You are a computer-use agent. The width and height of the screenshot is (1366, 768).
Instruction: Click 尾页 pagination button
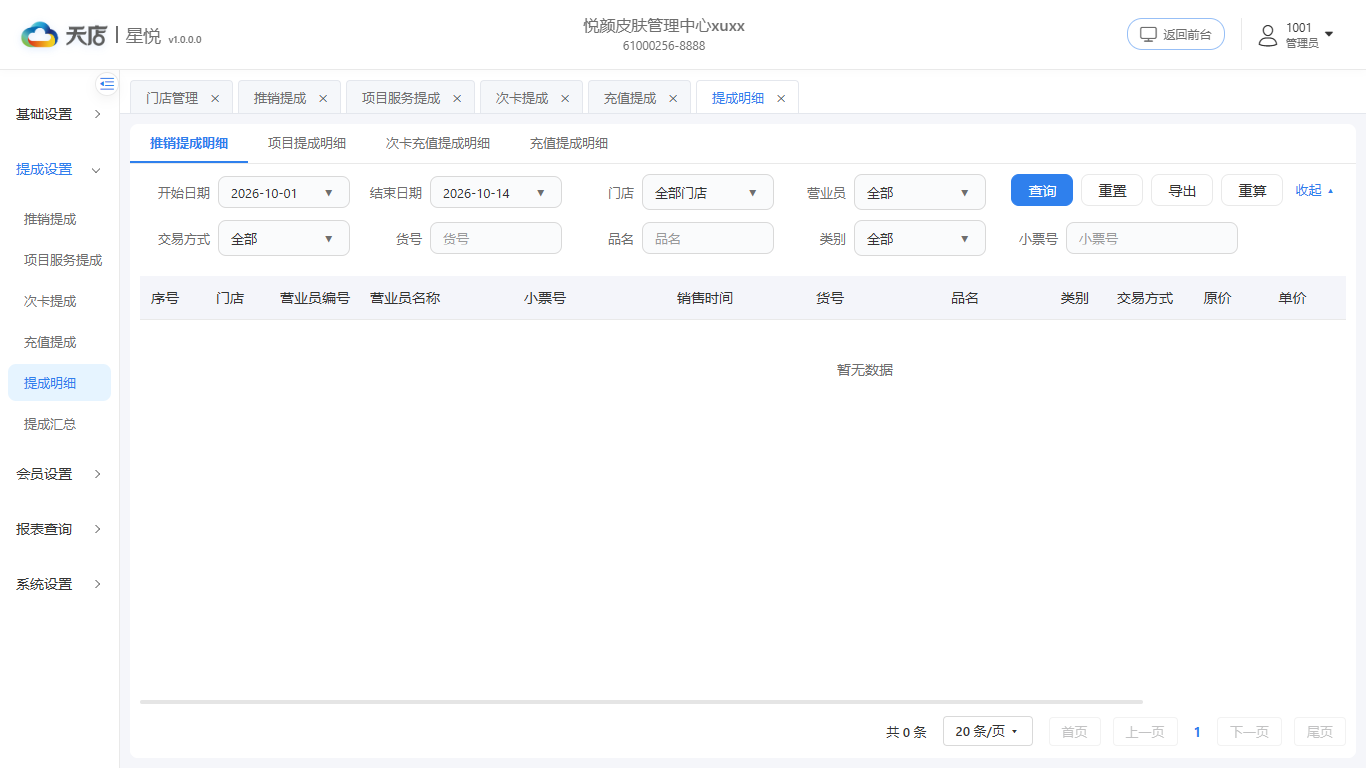pos(1320,732)
